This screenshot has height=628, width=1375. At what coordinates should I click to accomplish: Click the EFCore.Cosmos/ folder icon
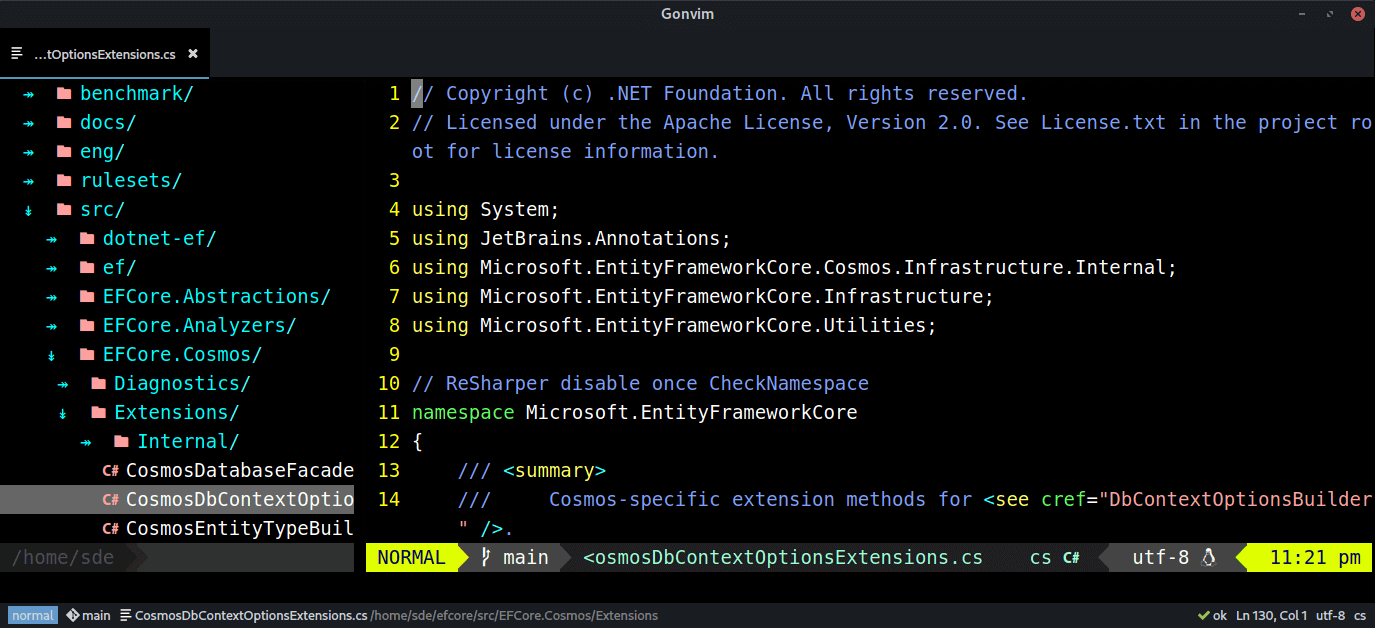coord(86,355)
